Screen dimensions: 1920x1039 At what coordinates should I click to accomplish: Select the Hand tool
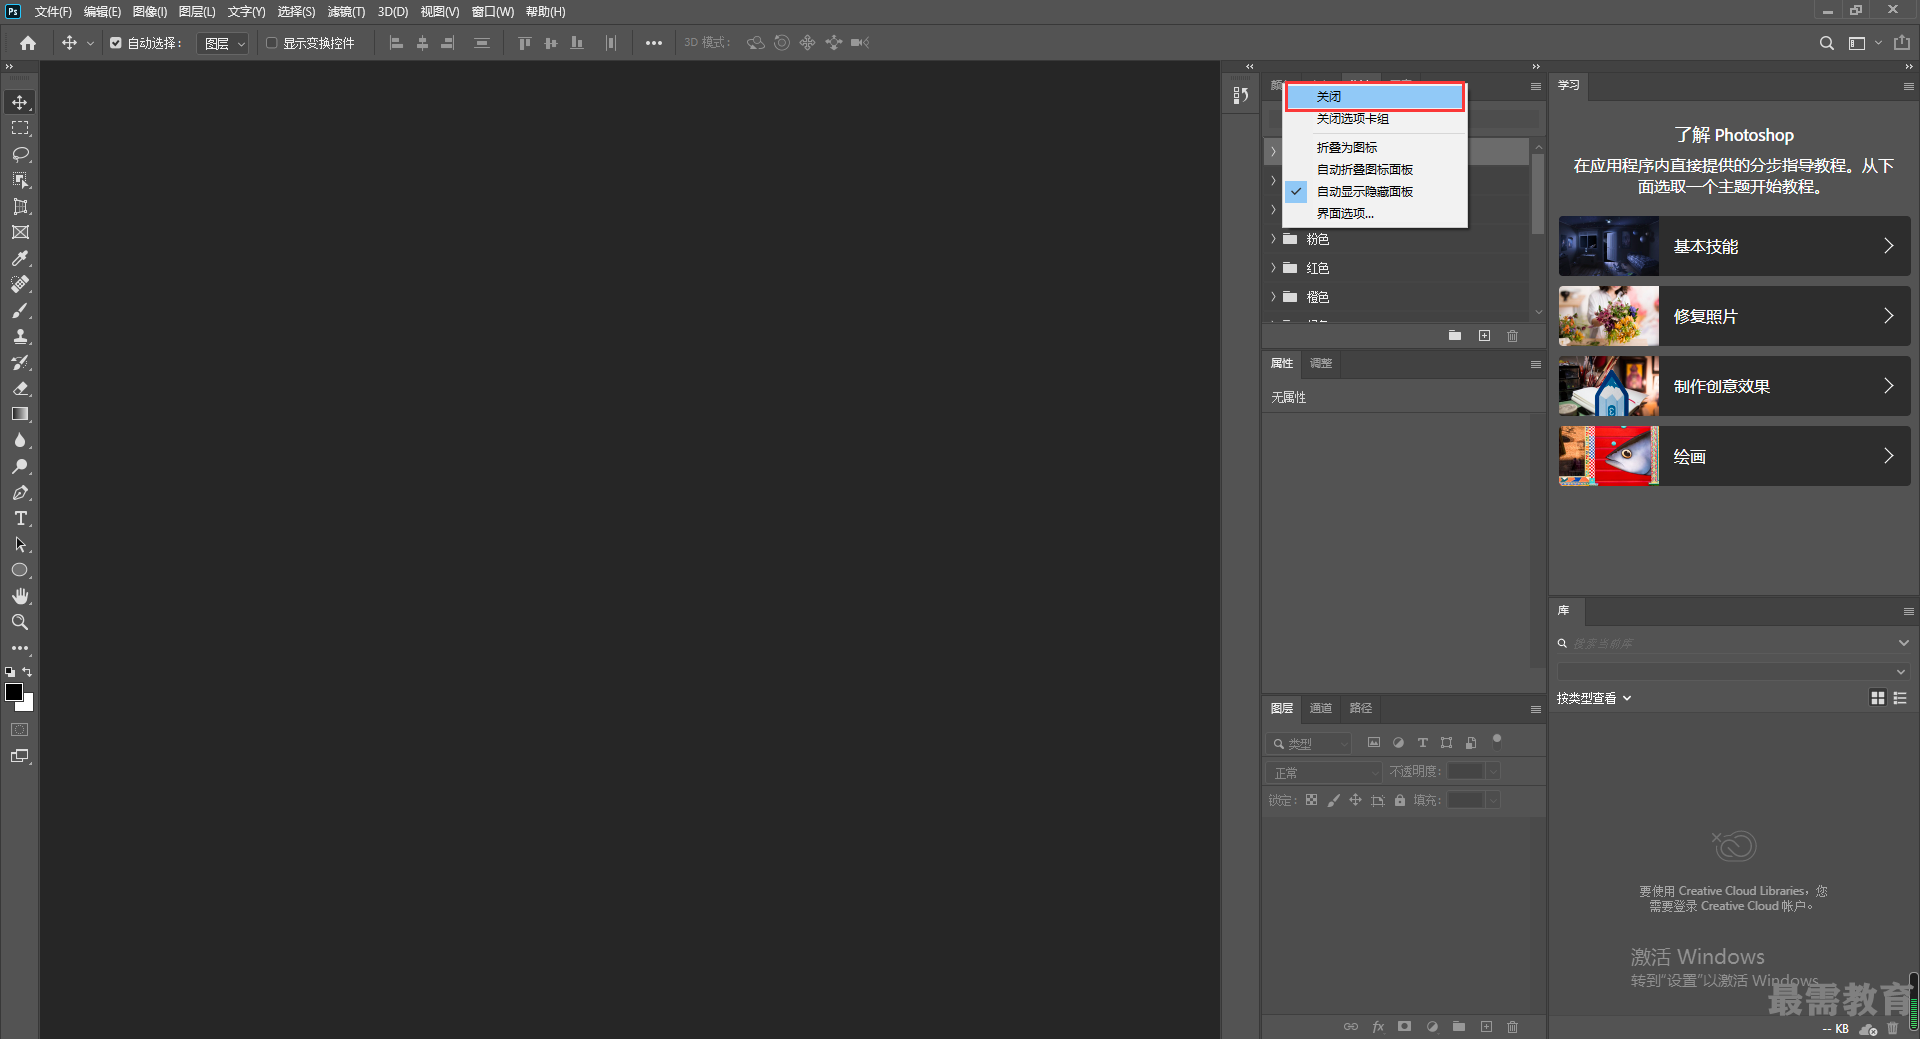(20, 596)
